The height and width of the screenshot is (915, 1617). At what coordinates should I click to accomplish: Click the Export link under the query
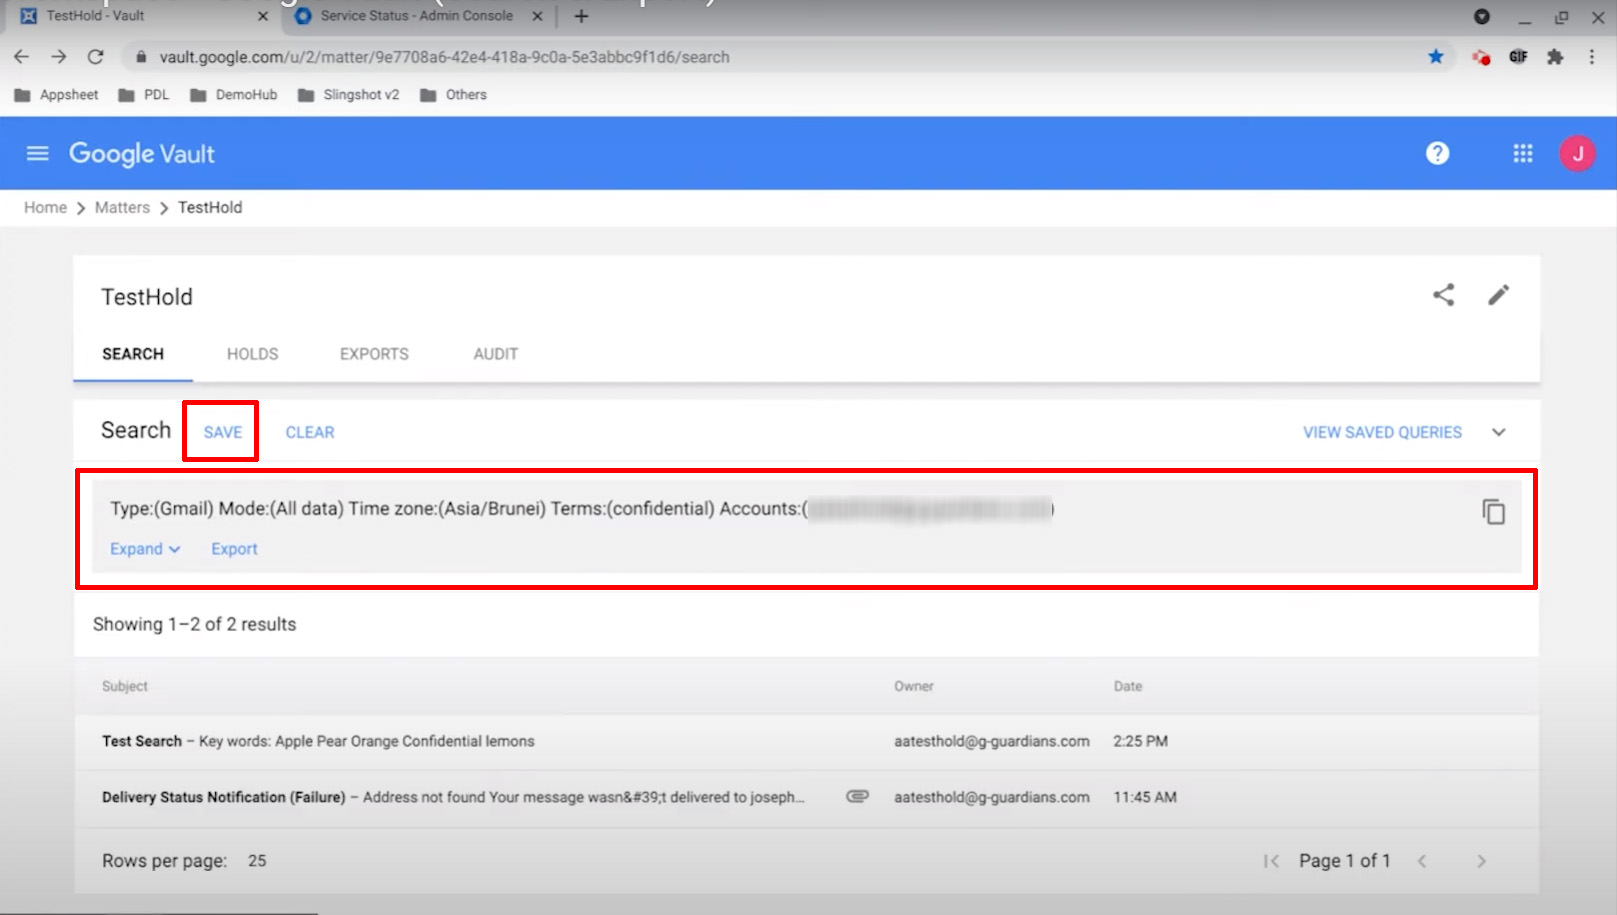click(x=234, y=549)
